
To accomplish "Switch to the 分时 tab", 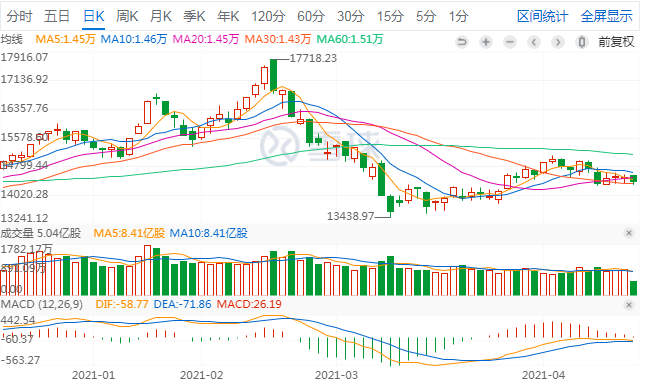I will (x=19, y=16).
